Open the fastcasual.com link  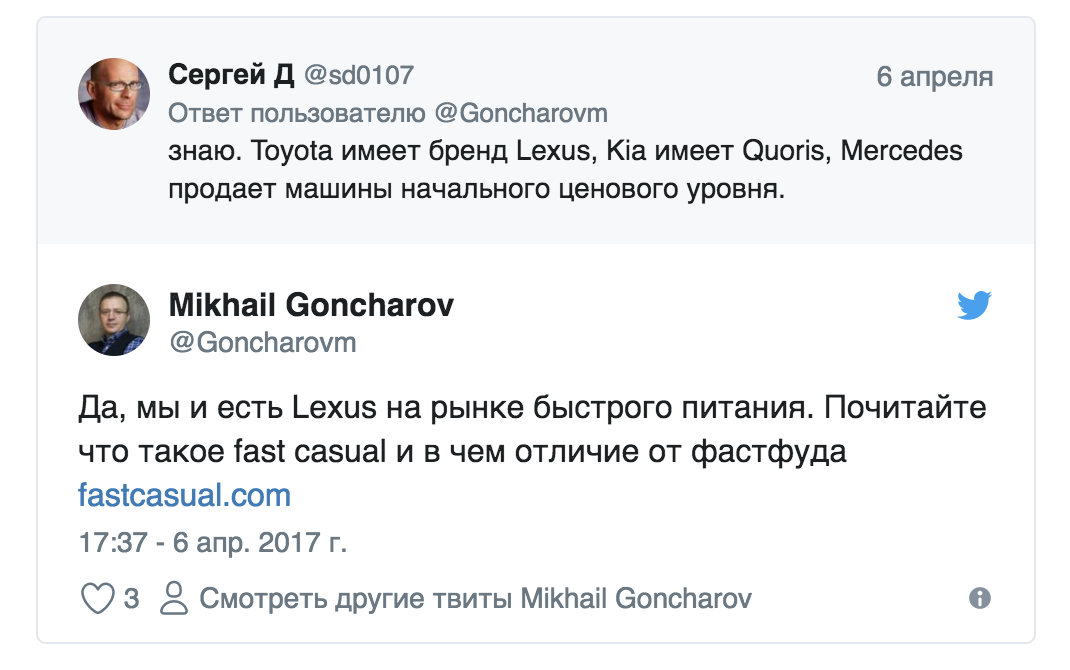(183, 491)
